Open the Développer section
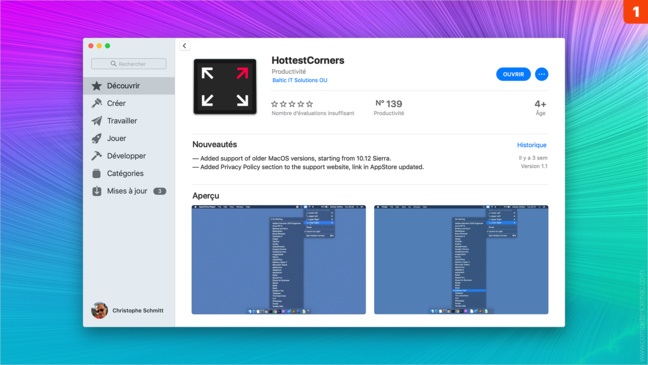 129,156
